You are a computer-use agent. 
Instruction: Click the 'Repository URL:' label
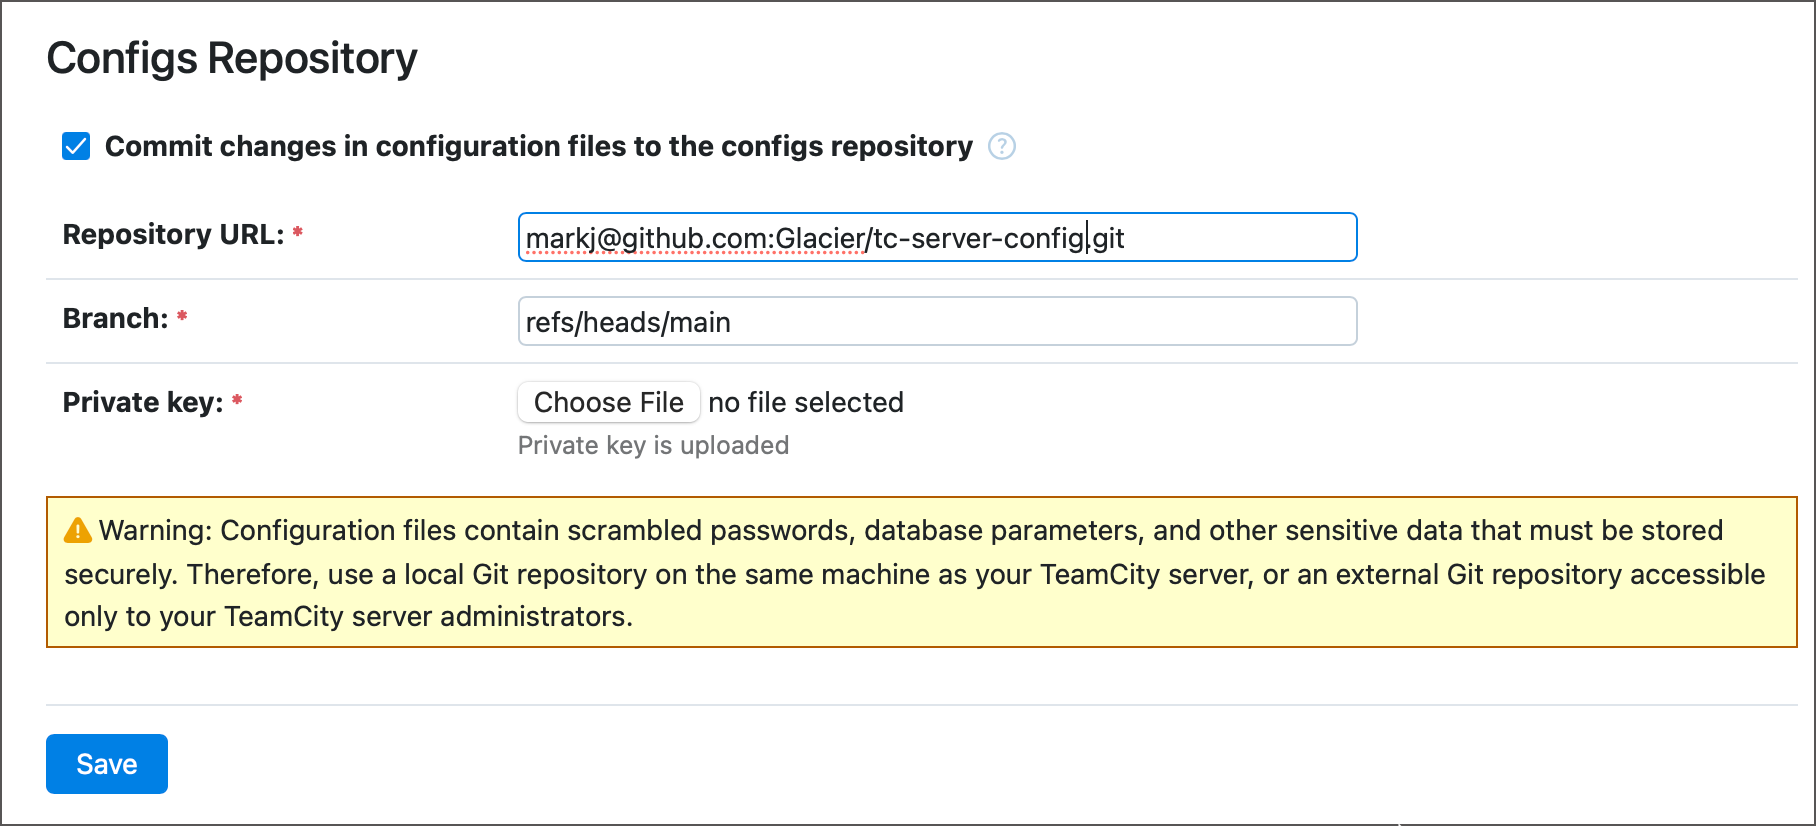coord(173,234)
